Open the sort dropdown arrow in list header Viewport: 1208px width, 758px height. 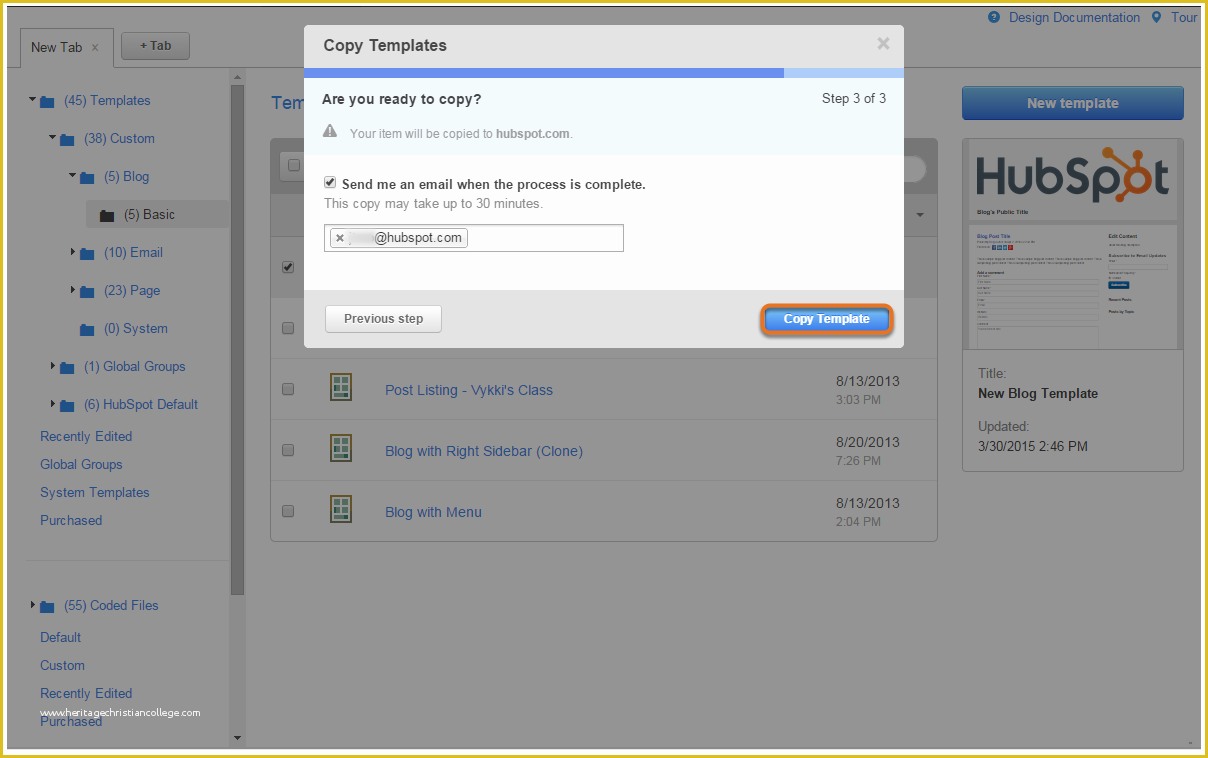(919, 215)
